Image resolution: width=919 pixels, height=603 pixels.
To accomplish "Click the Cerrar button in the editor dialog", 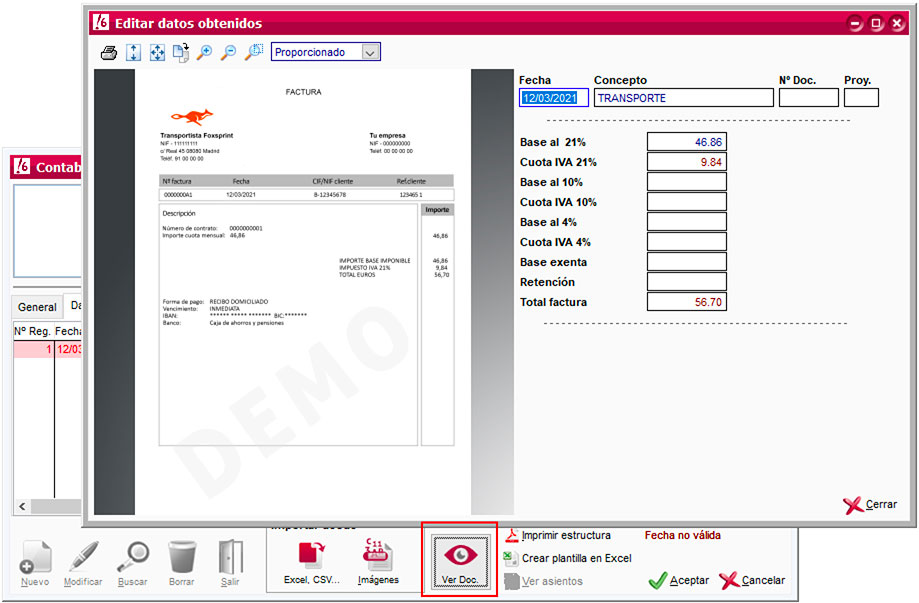I will click(870, 505).
